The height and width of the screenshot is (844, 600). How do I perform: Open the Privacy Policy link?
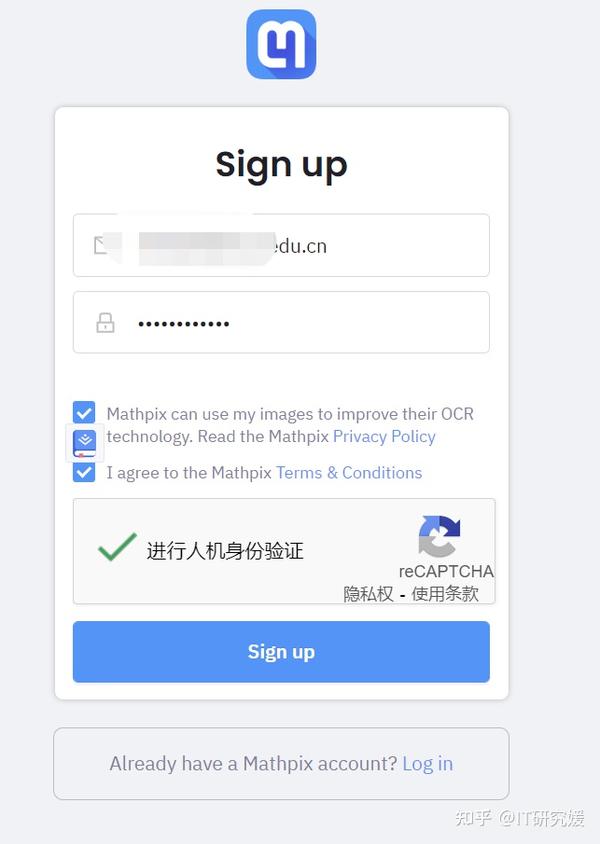[384, 436]
